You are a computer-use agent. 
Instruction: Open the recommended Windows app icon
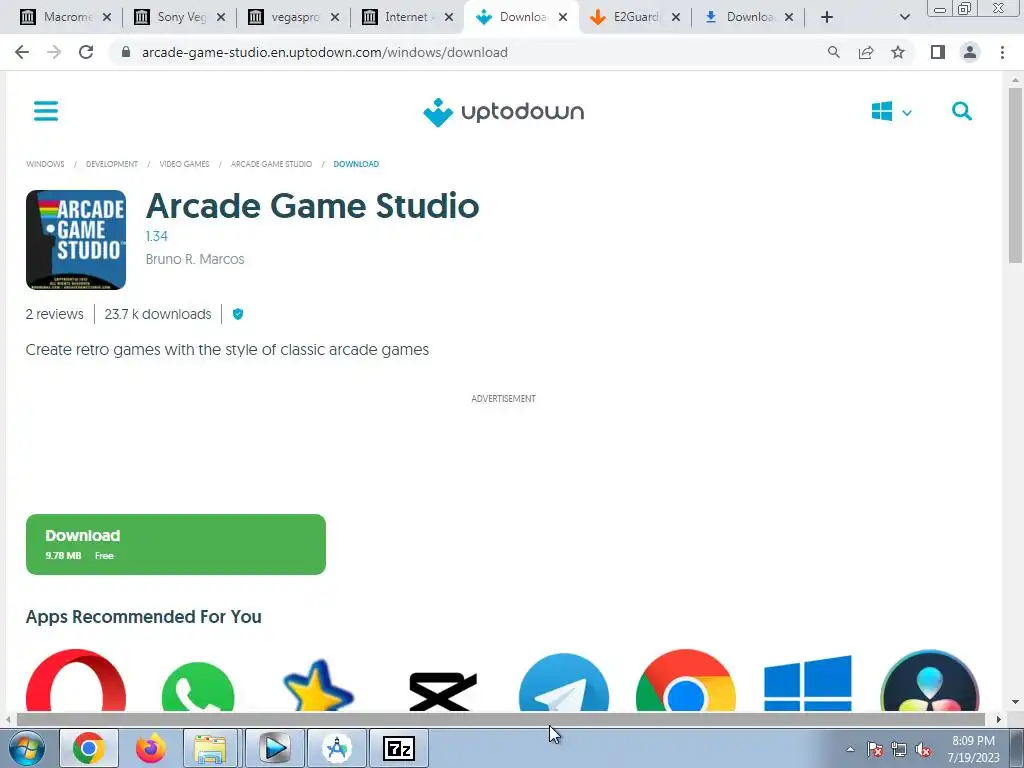click(808, 683)
